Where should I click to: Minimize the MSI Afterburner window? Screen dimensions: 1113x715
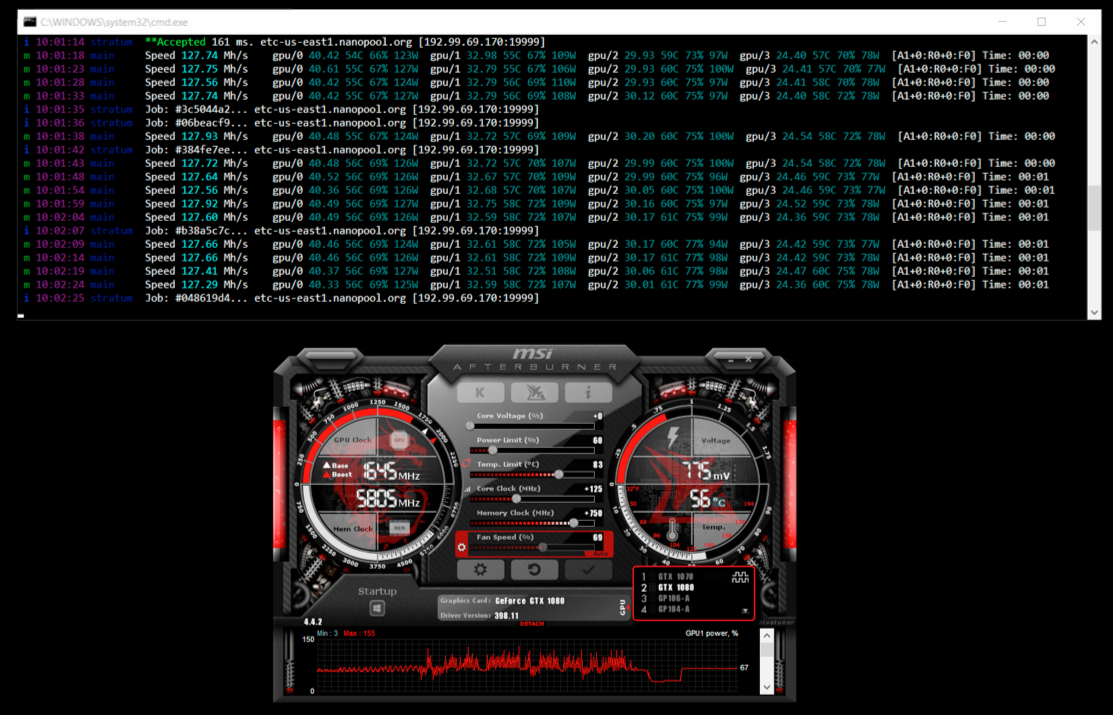coord(730,361)
